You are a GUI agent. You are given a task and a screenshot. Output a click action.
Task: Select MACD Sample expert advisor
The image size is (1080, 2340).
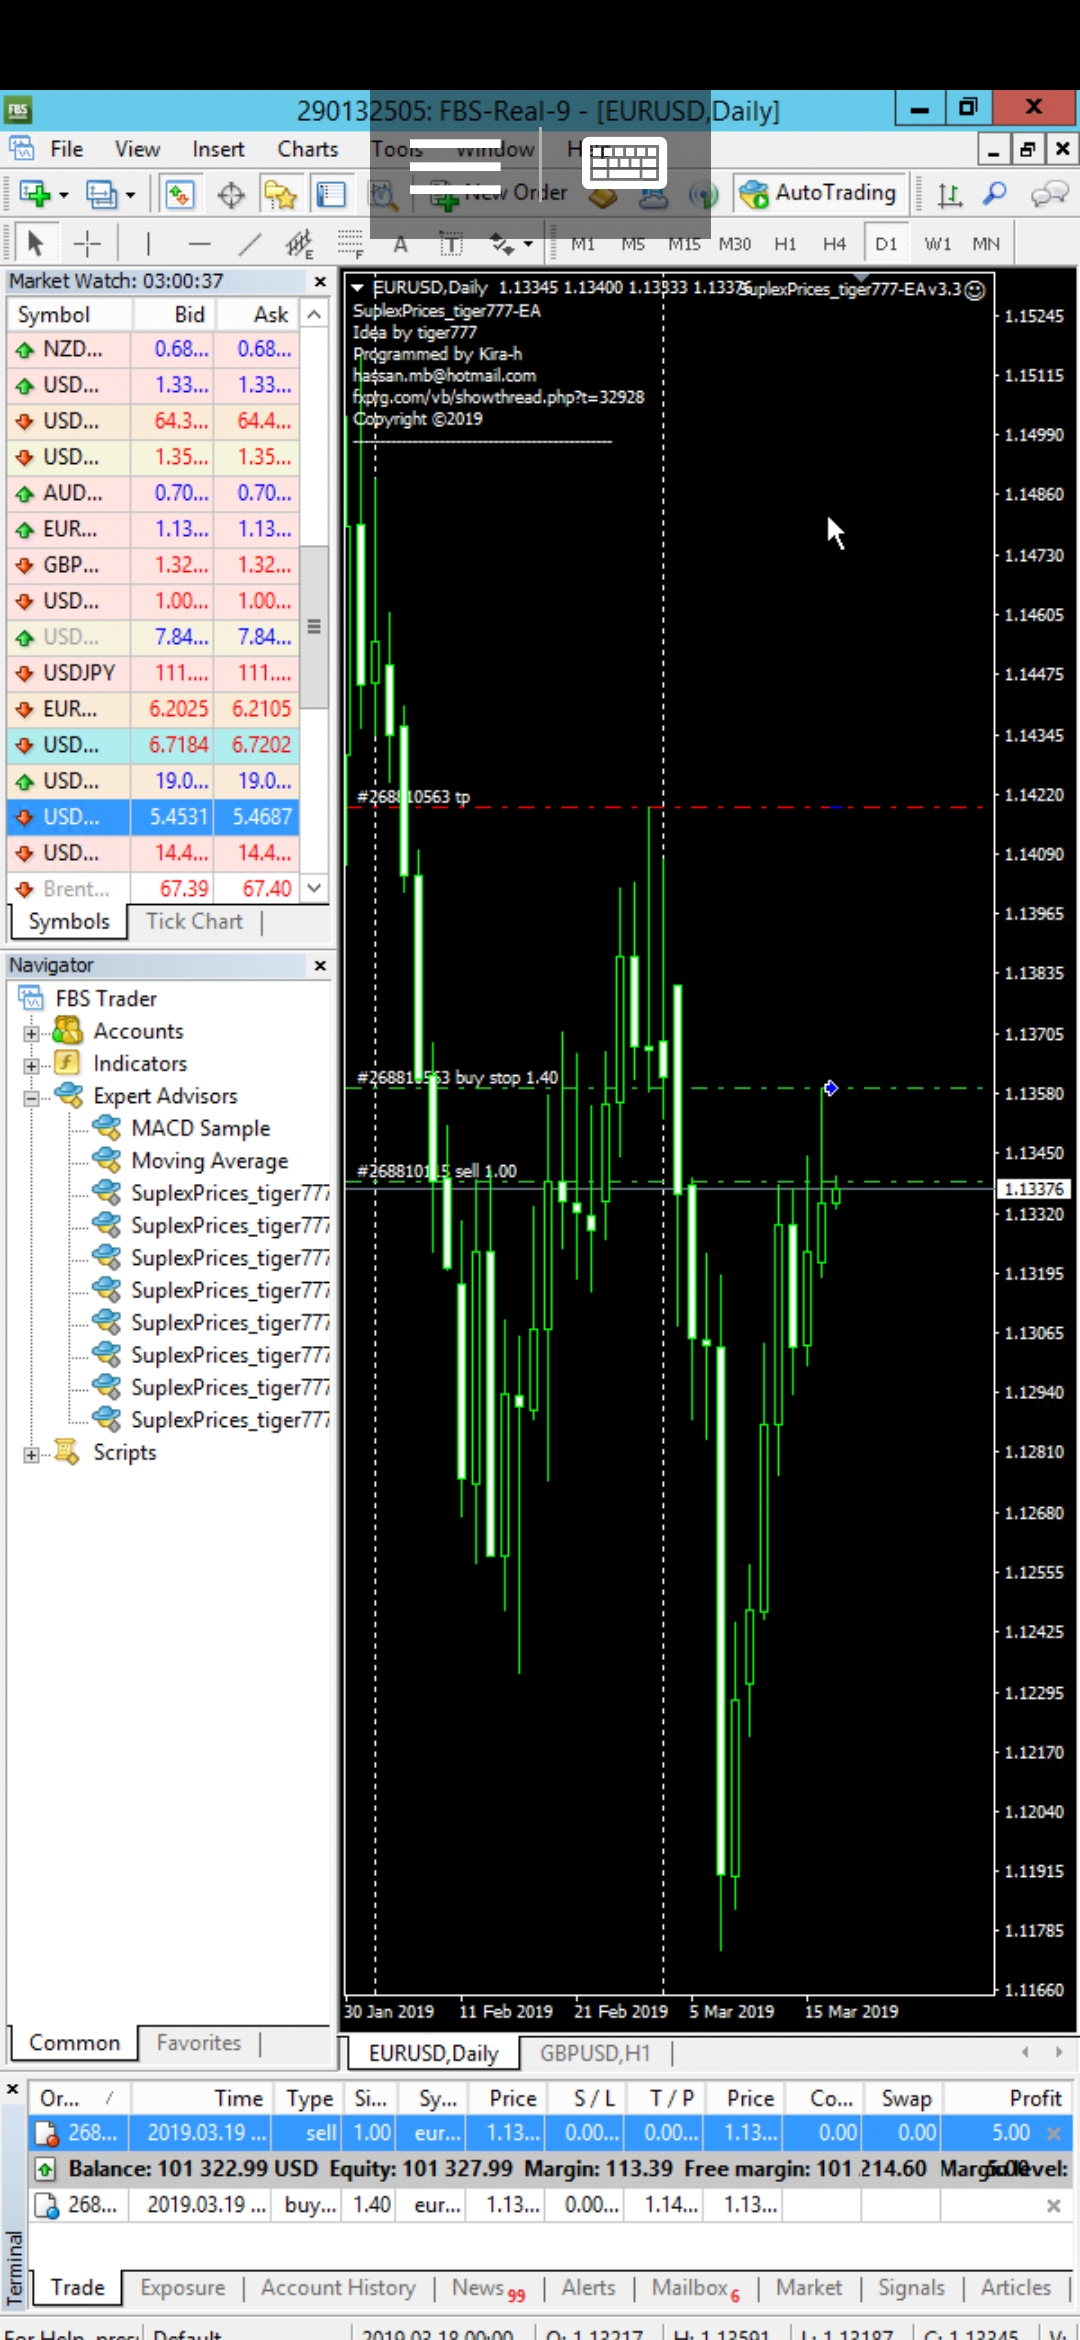[200, 1128]
